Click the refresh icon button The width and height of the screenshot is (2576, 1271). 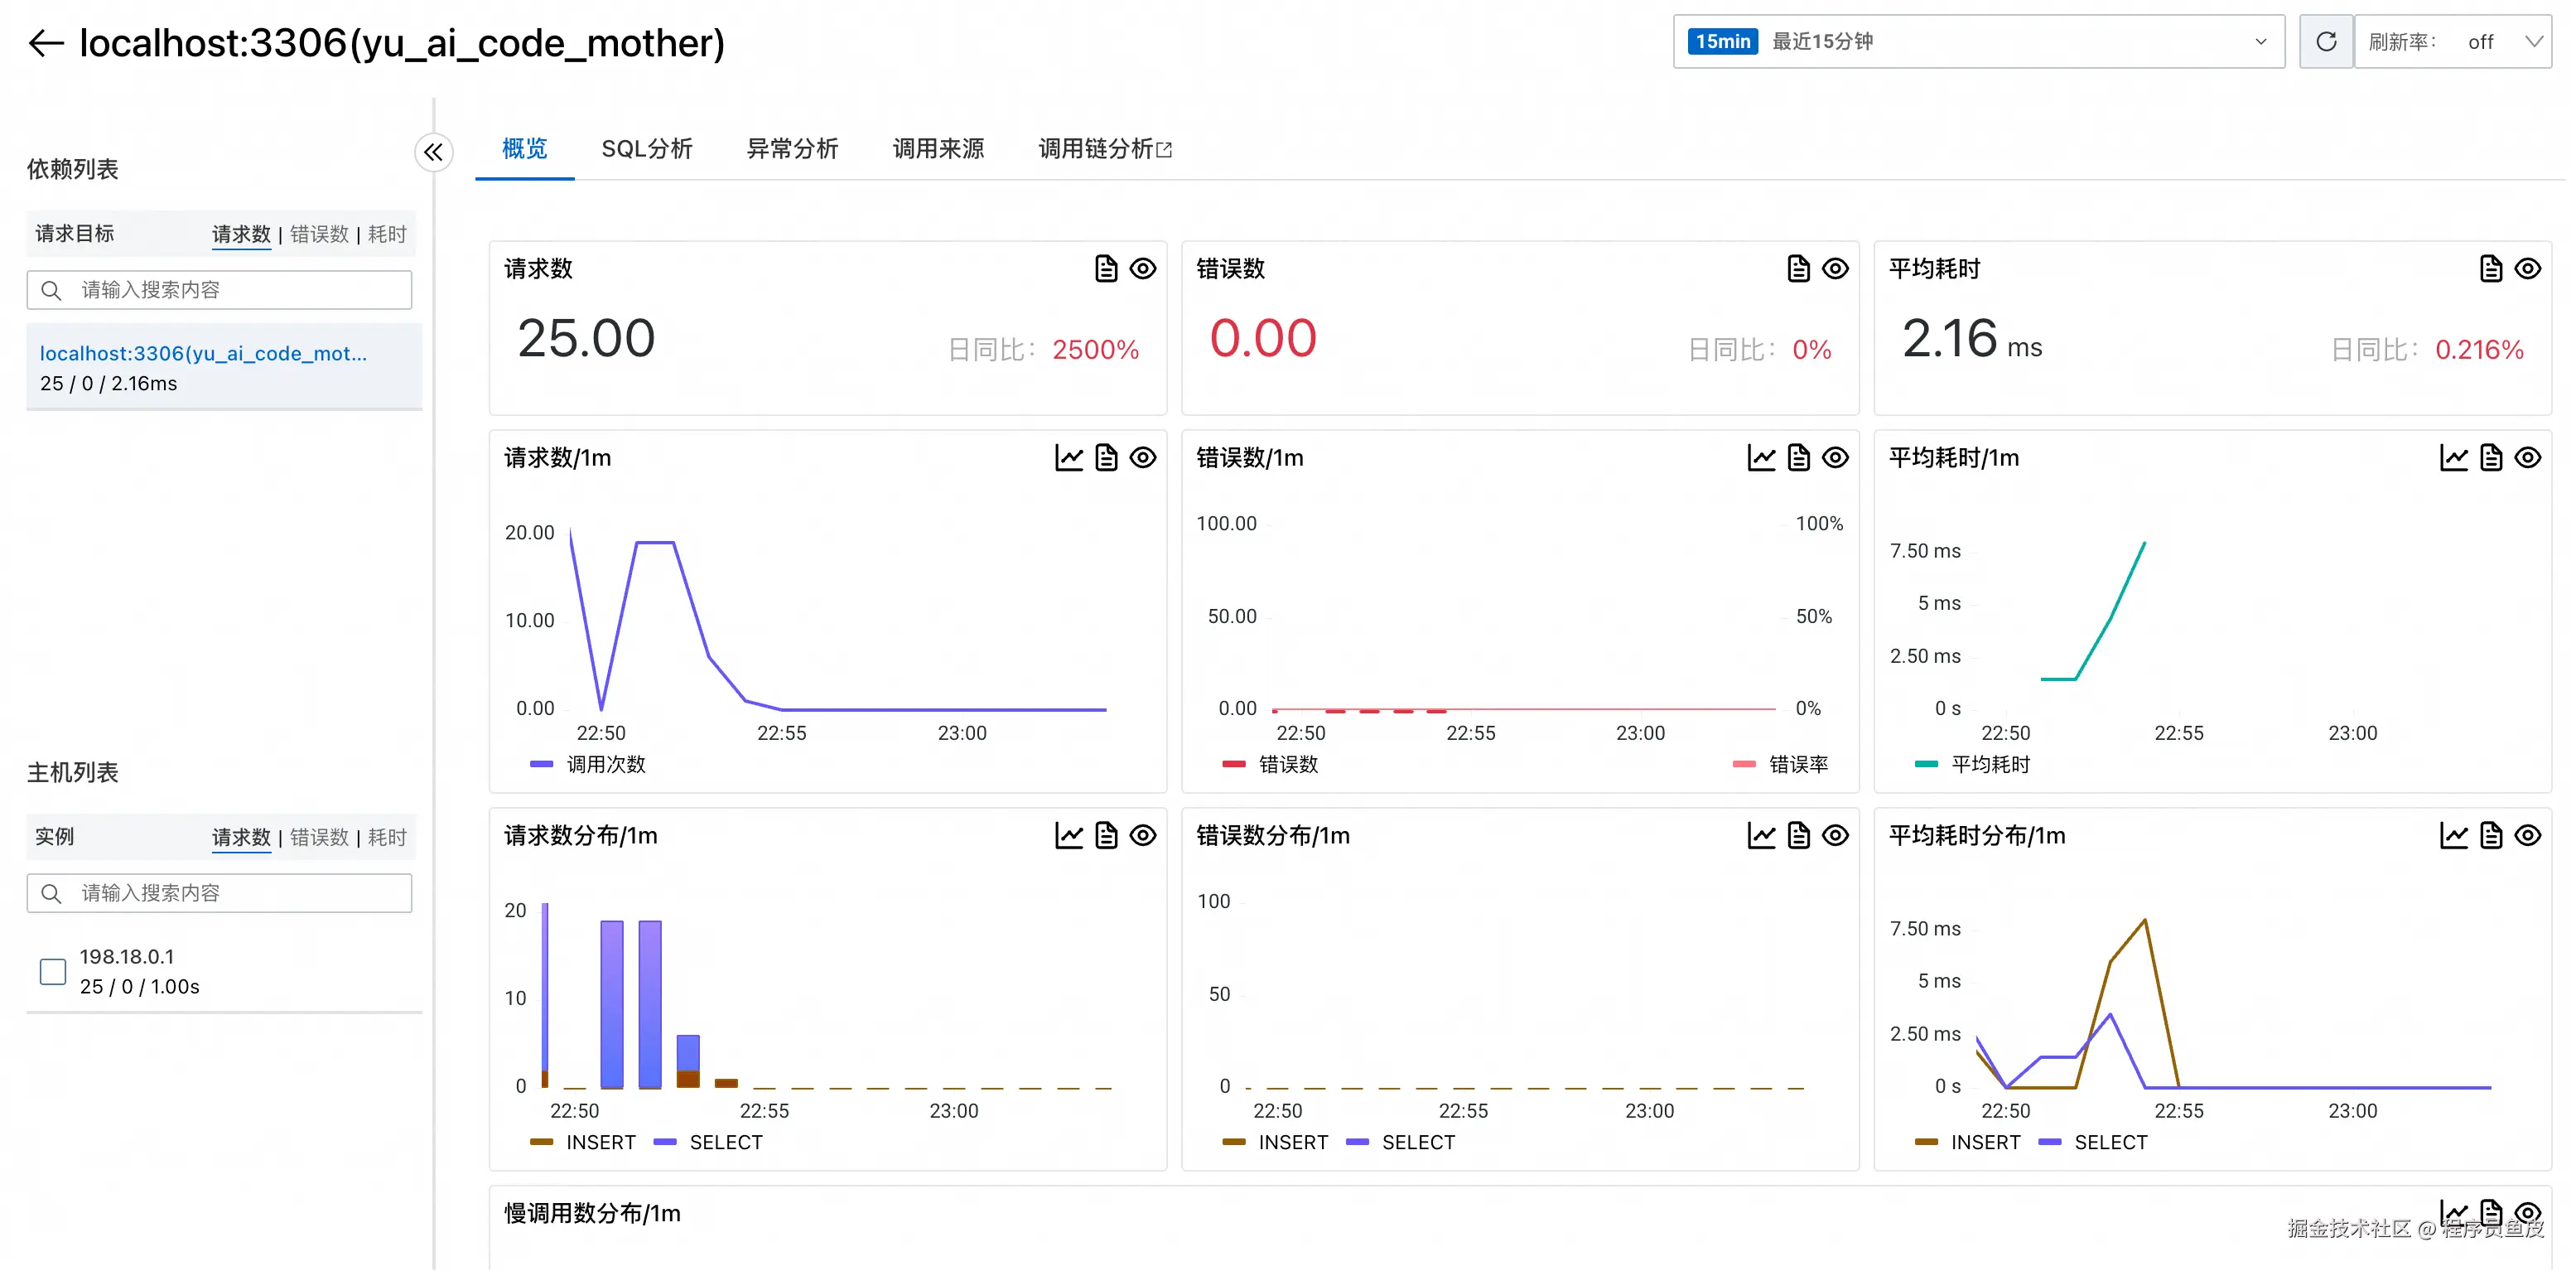coord(2326,42)
